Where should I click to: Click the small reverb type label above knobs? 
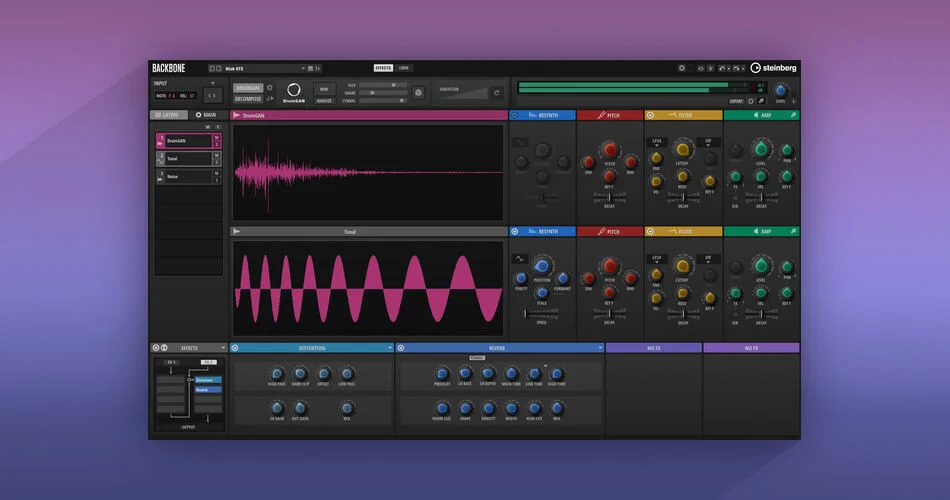click(x=477, y=358)
